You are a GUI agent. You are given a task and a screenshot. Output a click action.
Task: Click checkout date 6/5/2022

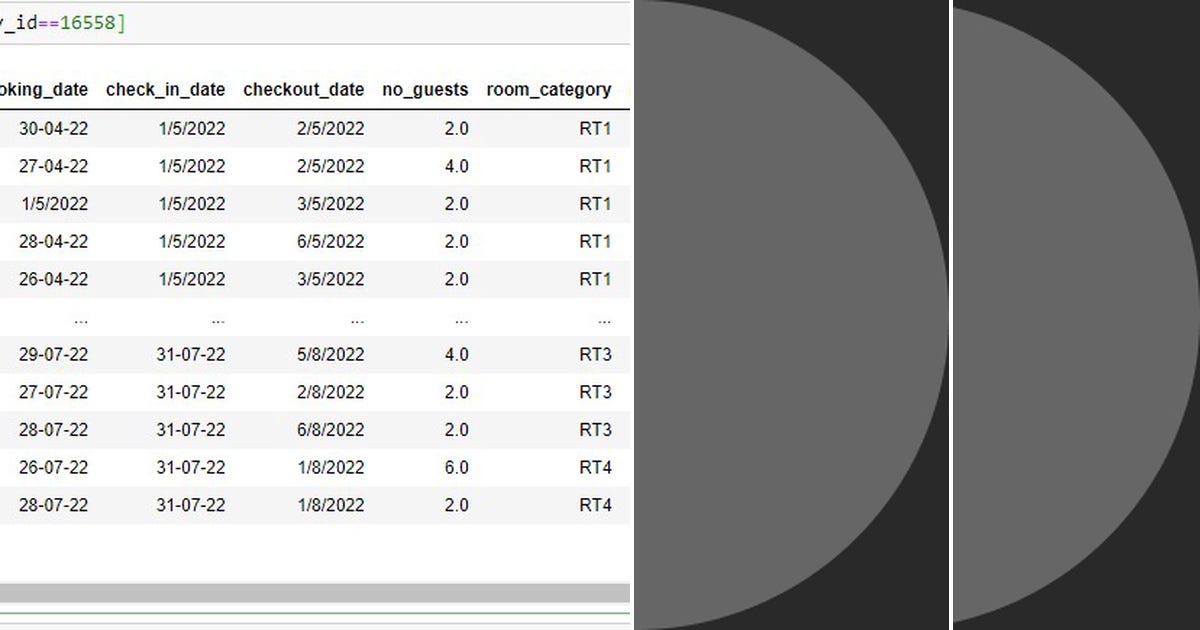pyautogui.click(x=331, y=241)
